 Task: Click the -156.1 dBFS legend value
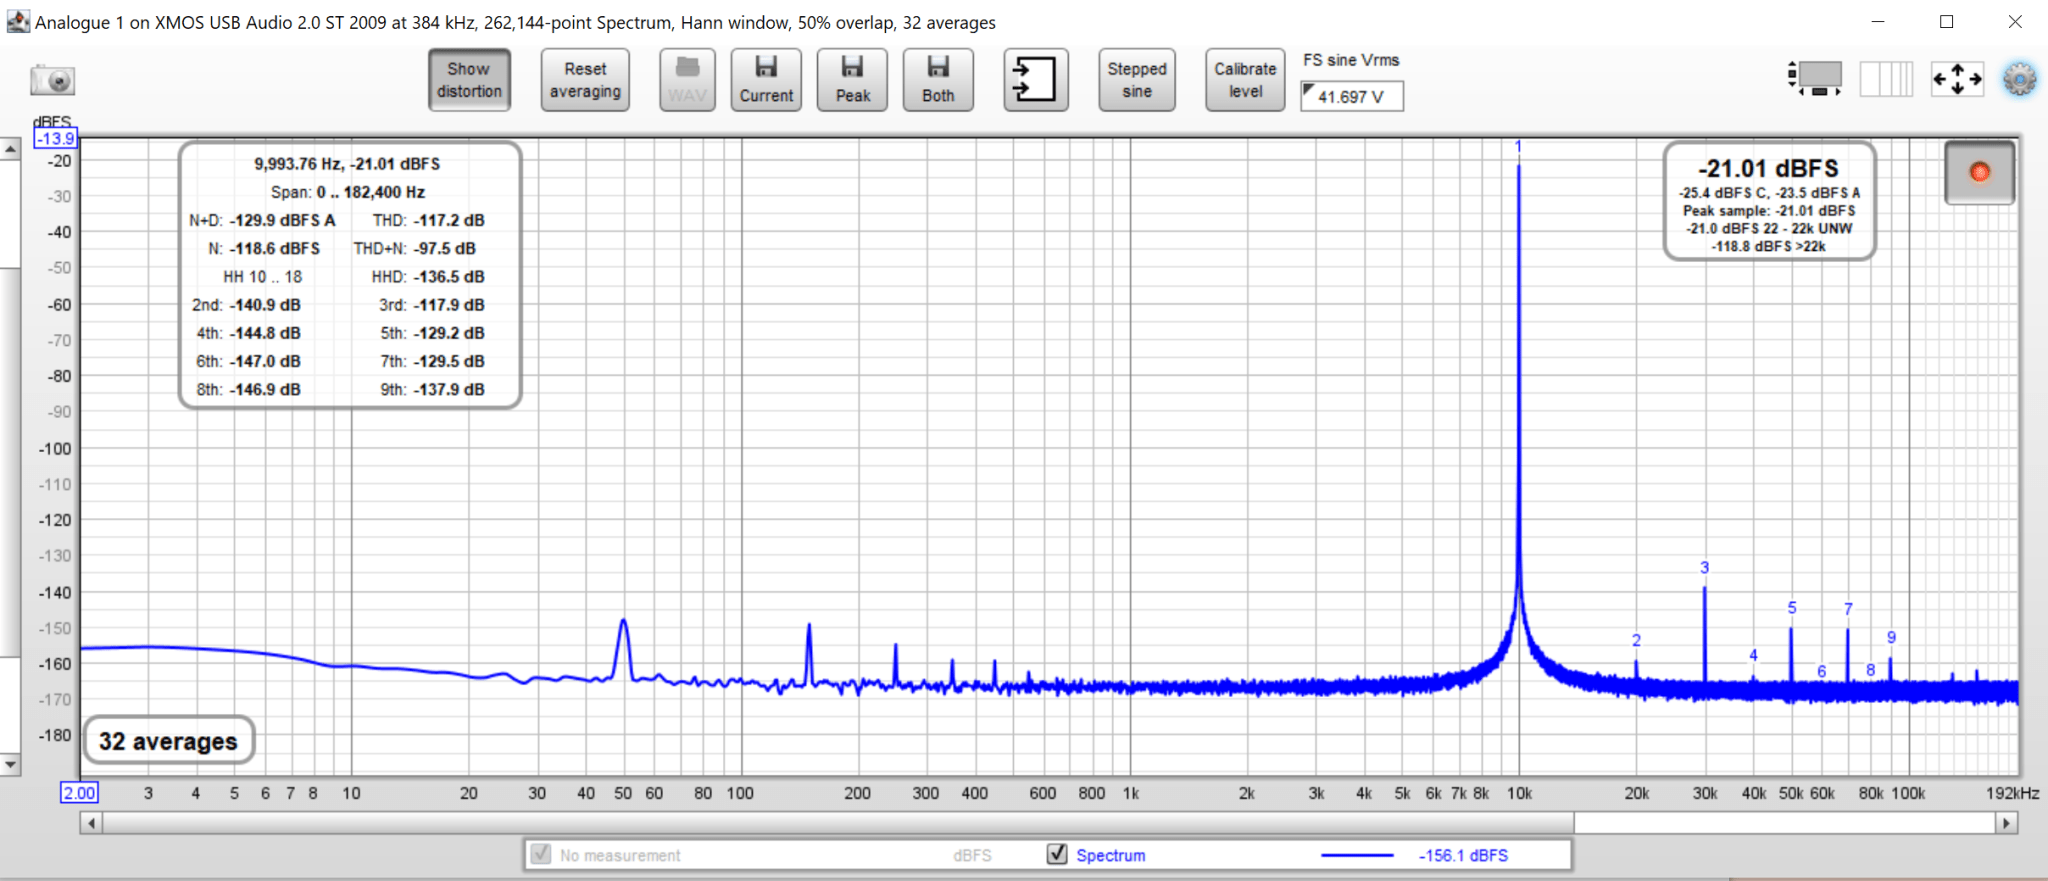1463,855
